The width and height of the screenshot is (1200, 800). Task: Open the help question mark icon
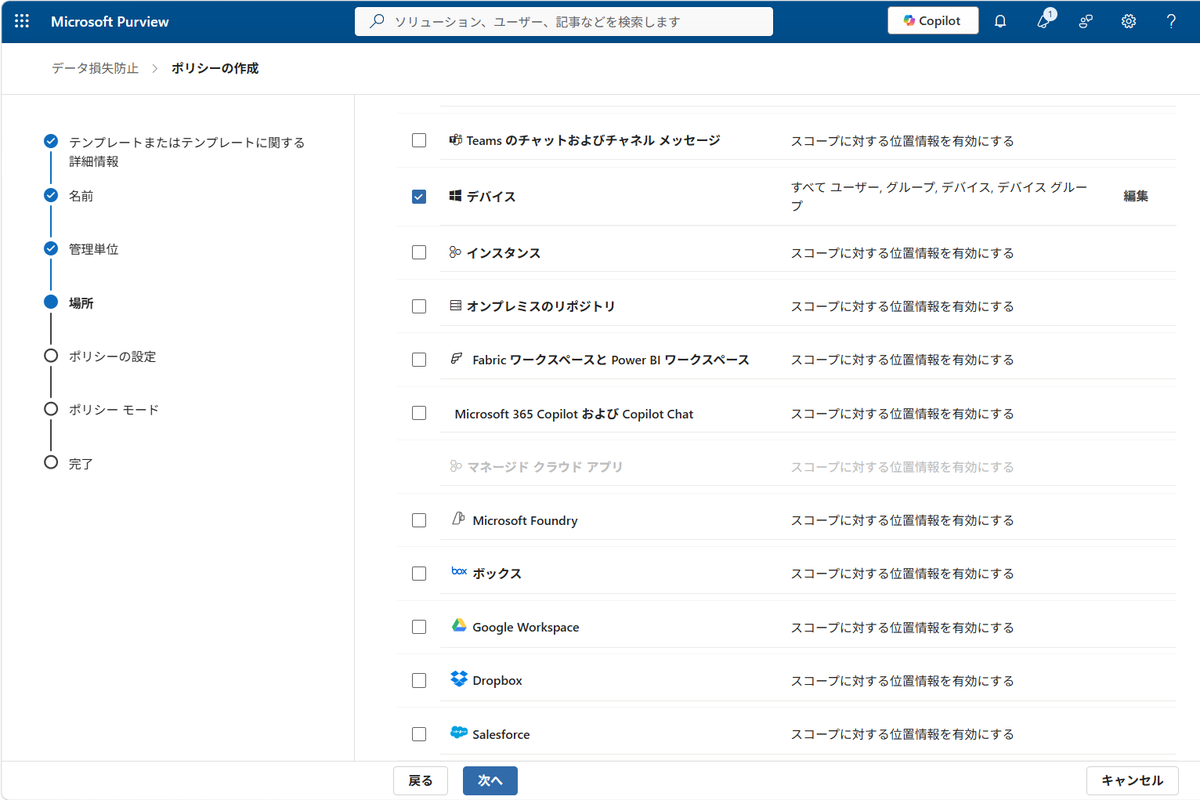pos(1171,21)
